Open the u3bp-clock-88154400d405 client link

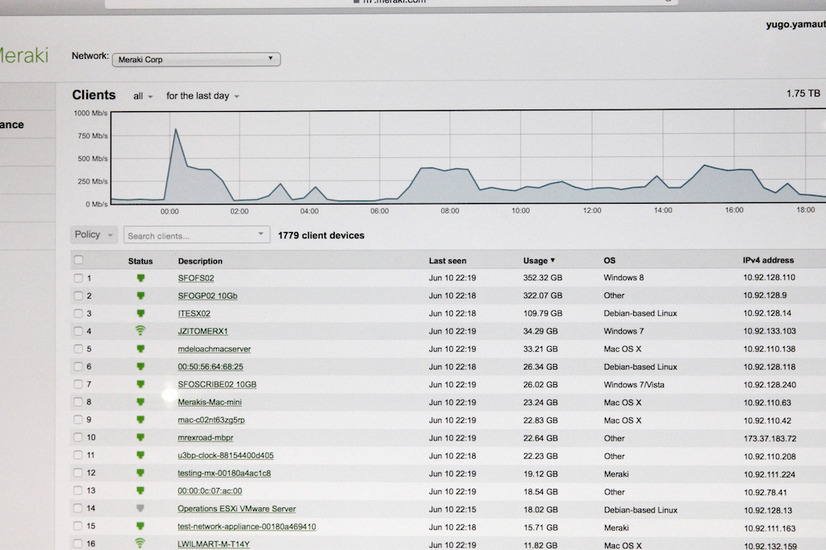coord(225,456)
